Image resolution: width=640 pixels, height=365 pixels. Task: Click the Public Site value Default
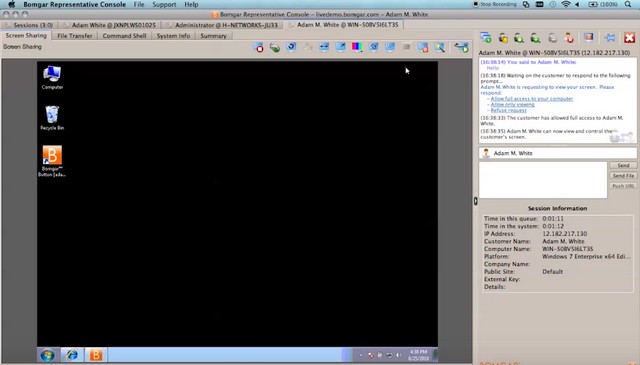pos(552,272)
